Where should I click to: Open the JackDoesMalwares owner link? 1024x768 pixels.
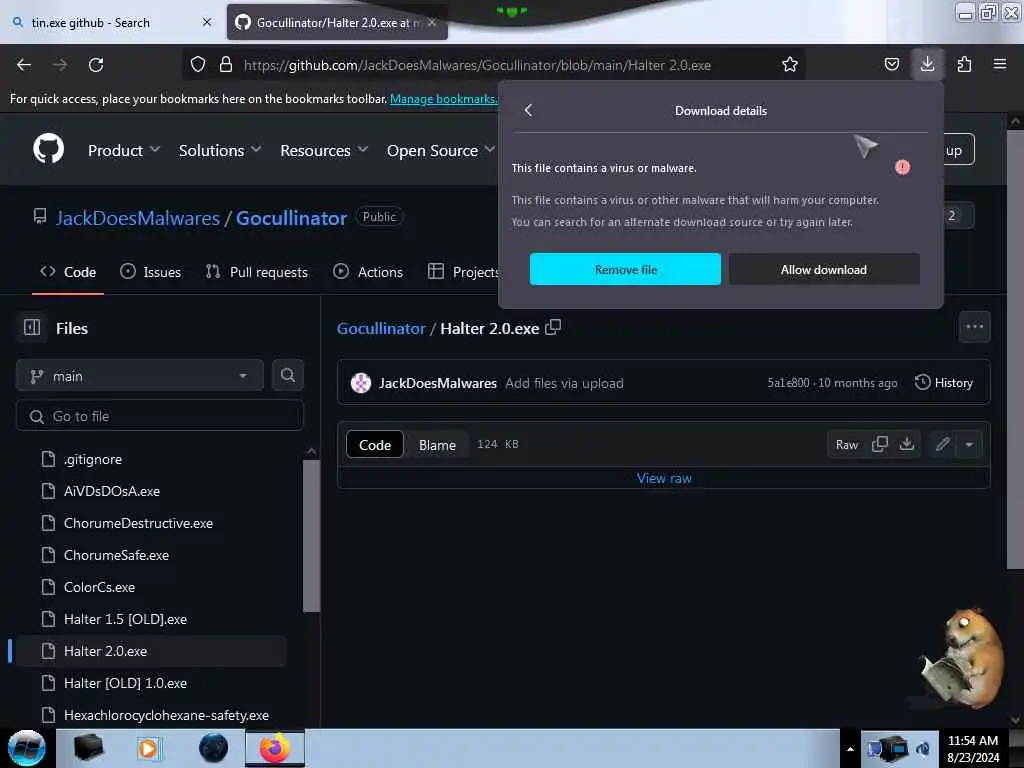138,217
